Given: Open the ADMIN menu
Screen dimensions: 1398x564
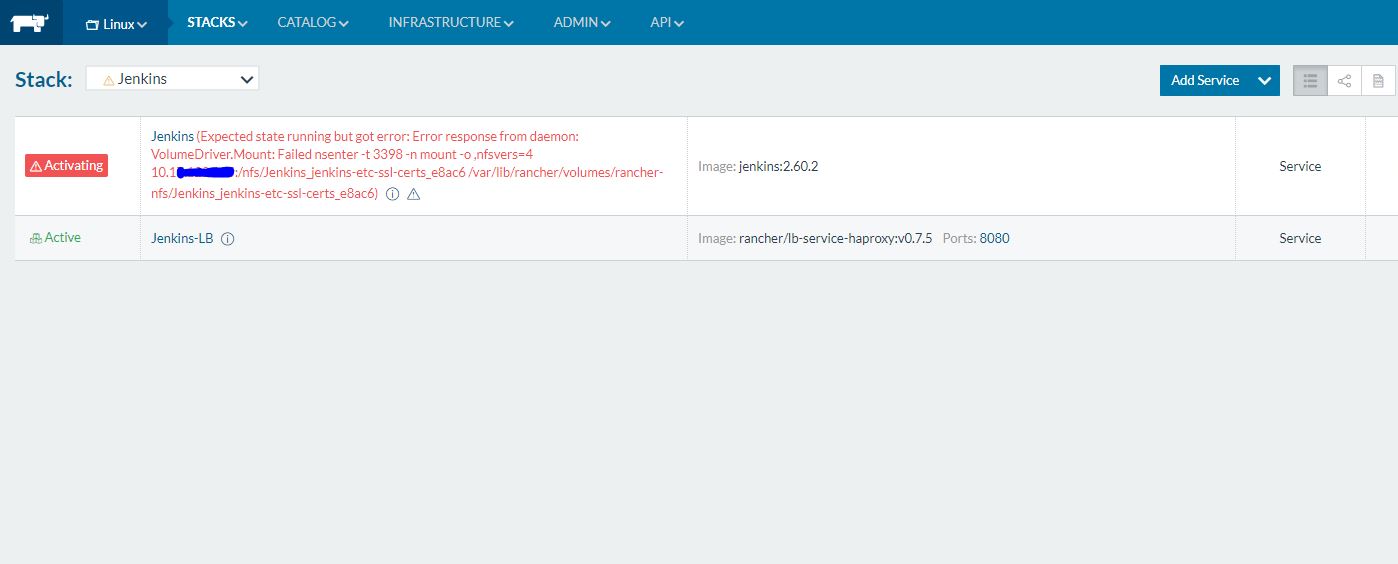Looking at the screenshot, I should coord(582,22).
